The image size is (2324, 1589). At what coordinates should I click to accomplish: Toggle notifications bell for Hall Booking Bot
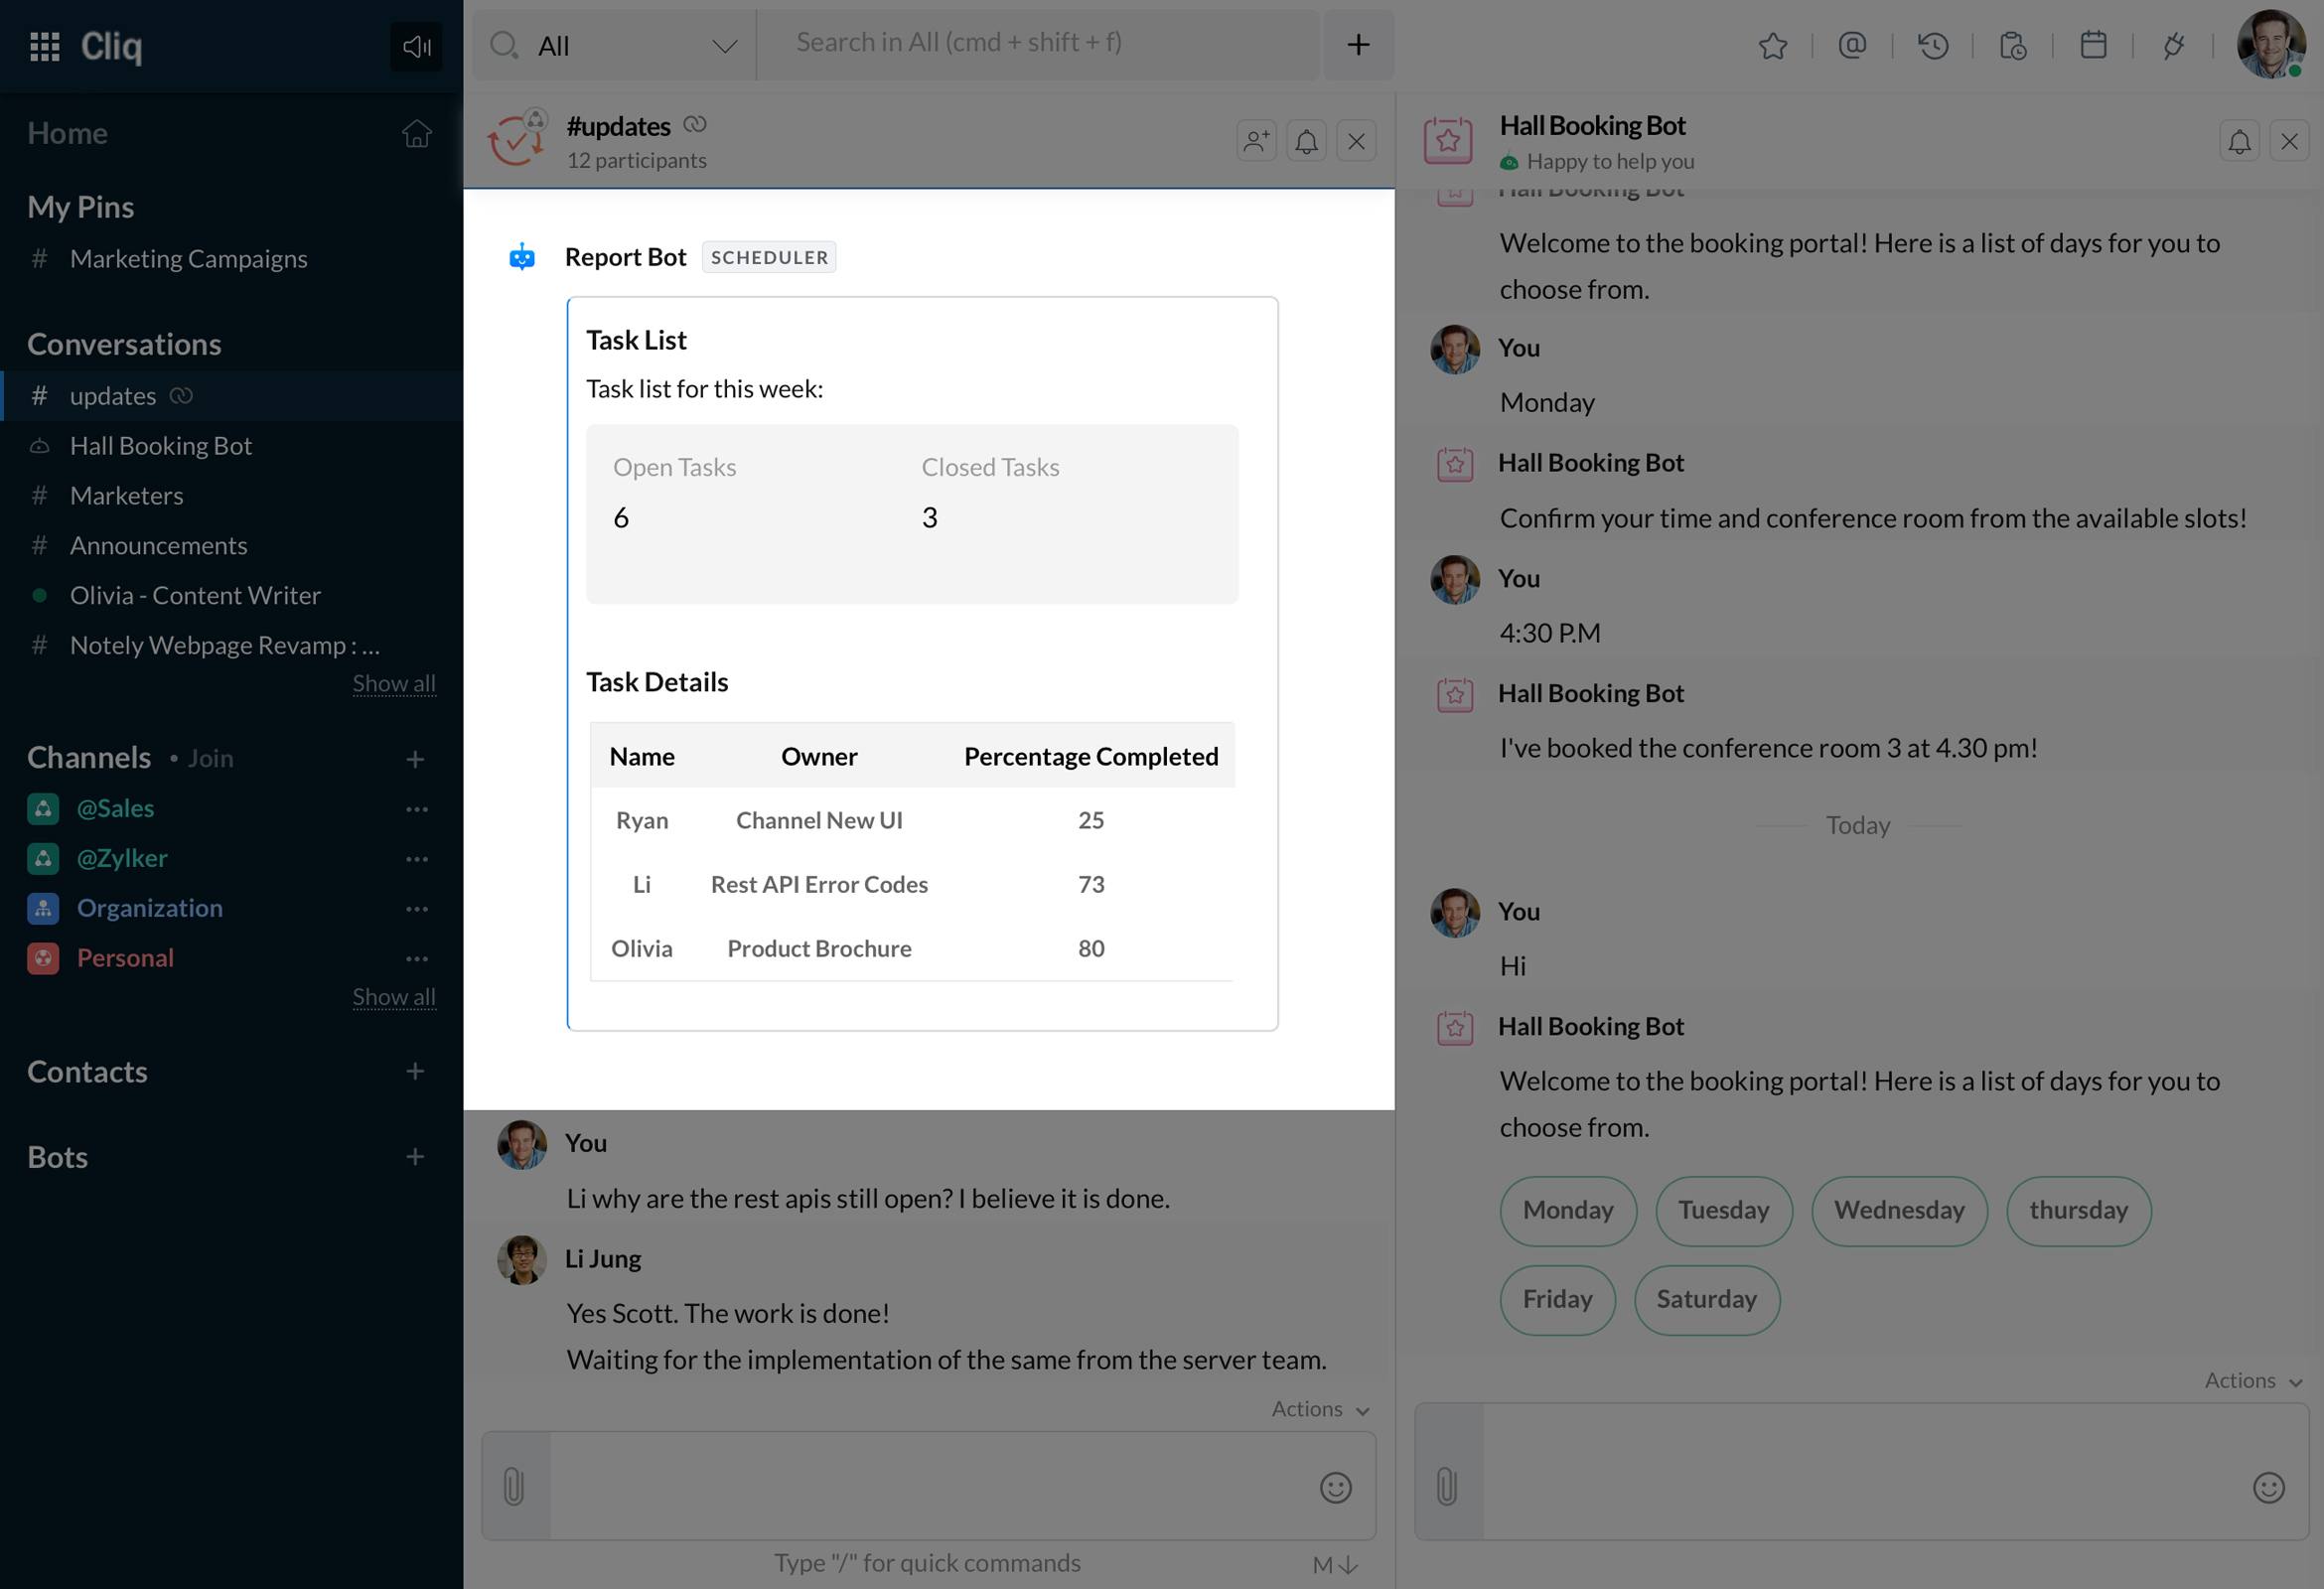coord(2239,141)
